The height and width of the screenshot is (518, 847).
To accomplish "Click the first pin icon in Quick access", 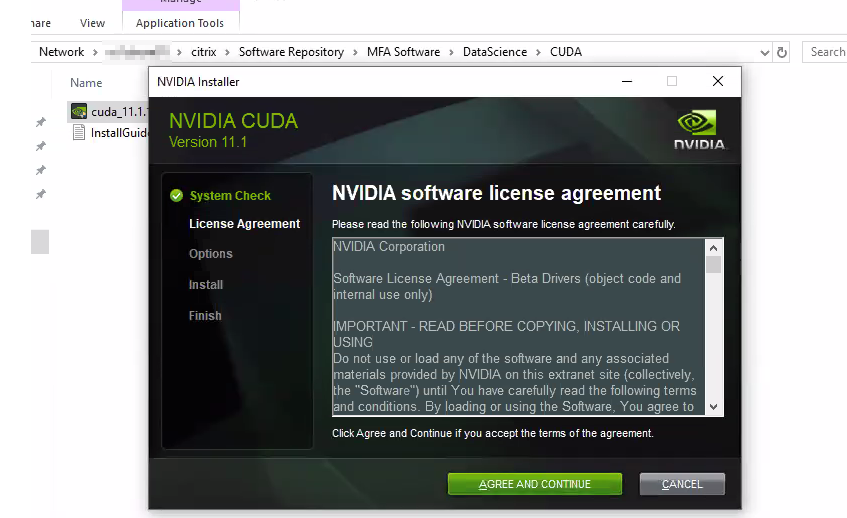I will tap(41, 122).
